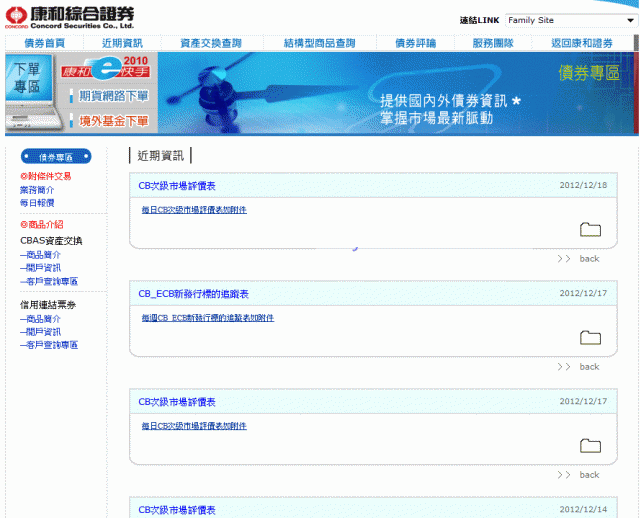640x518 pixels.
Task: Open the Family Site dropdown
Action: [x=571, y=20]
